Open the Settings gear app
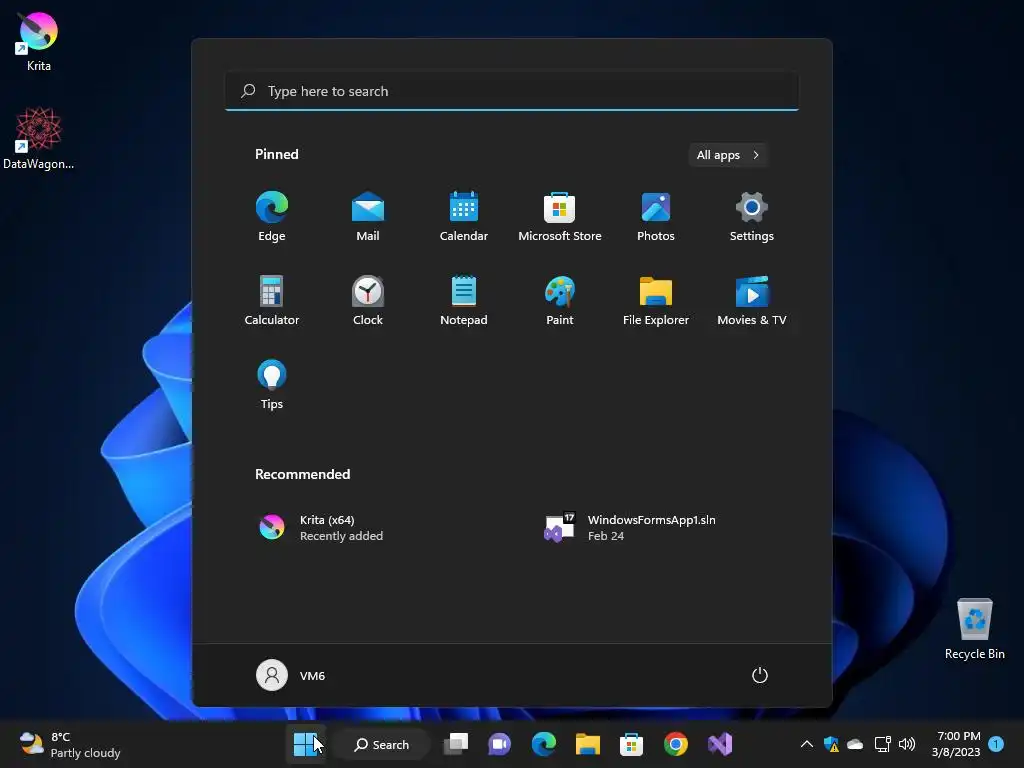This screenshot has height=768, width=1024. click(752, 217)
